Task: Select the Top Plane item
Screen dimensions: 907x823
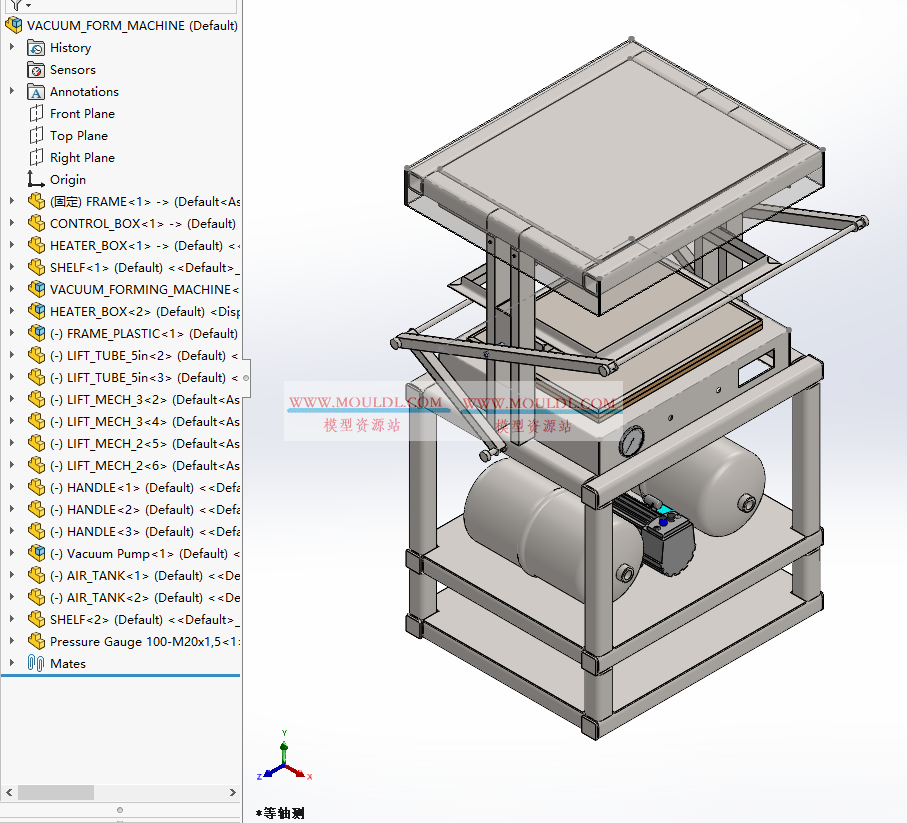Action: point(79,136)
